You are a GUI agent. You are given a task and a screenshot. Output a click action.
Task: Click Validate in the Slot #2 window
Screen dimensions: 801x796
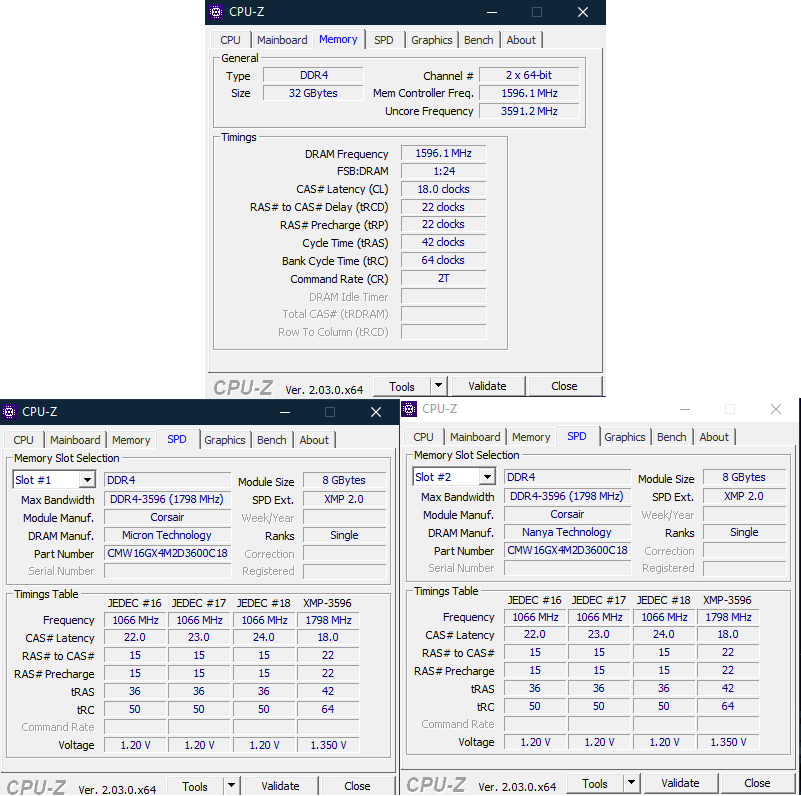[680, 783]
